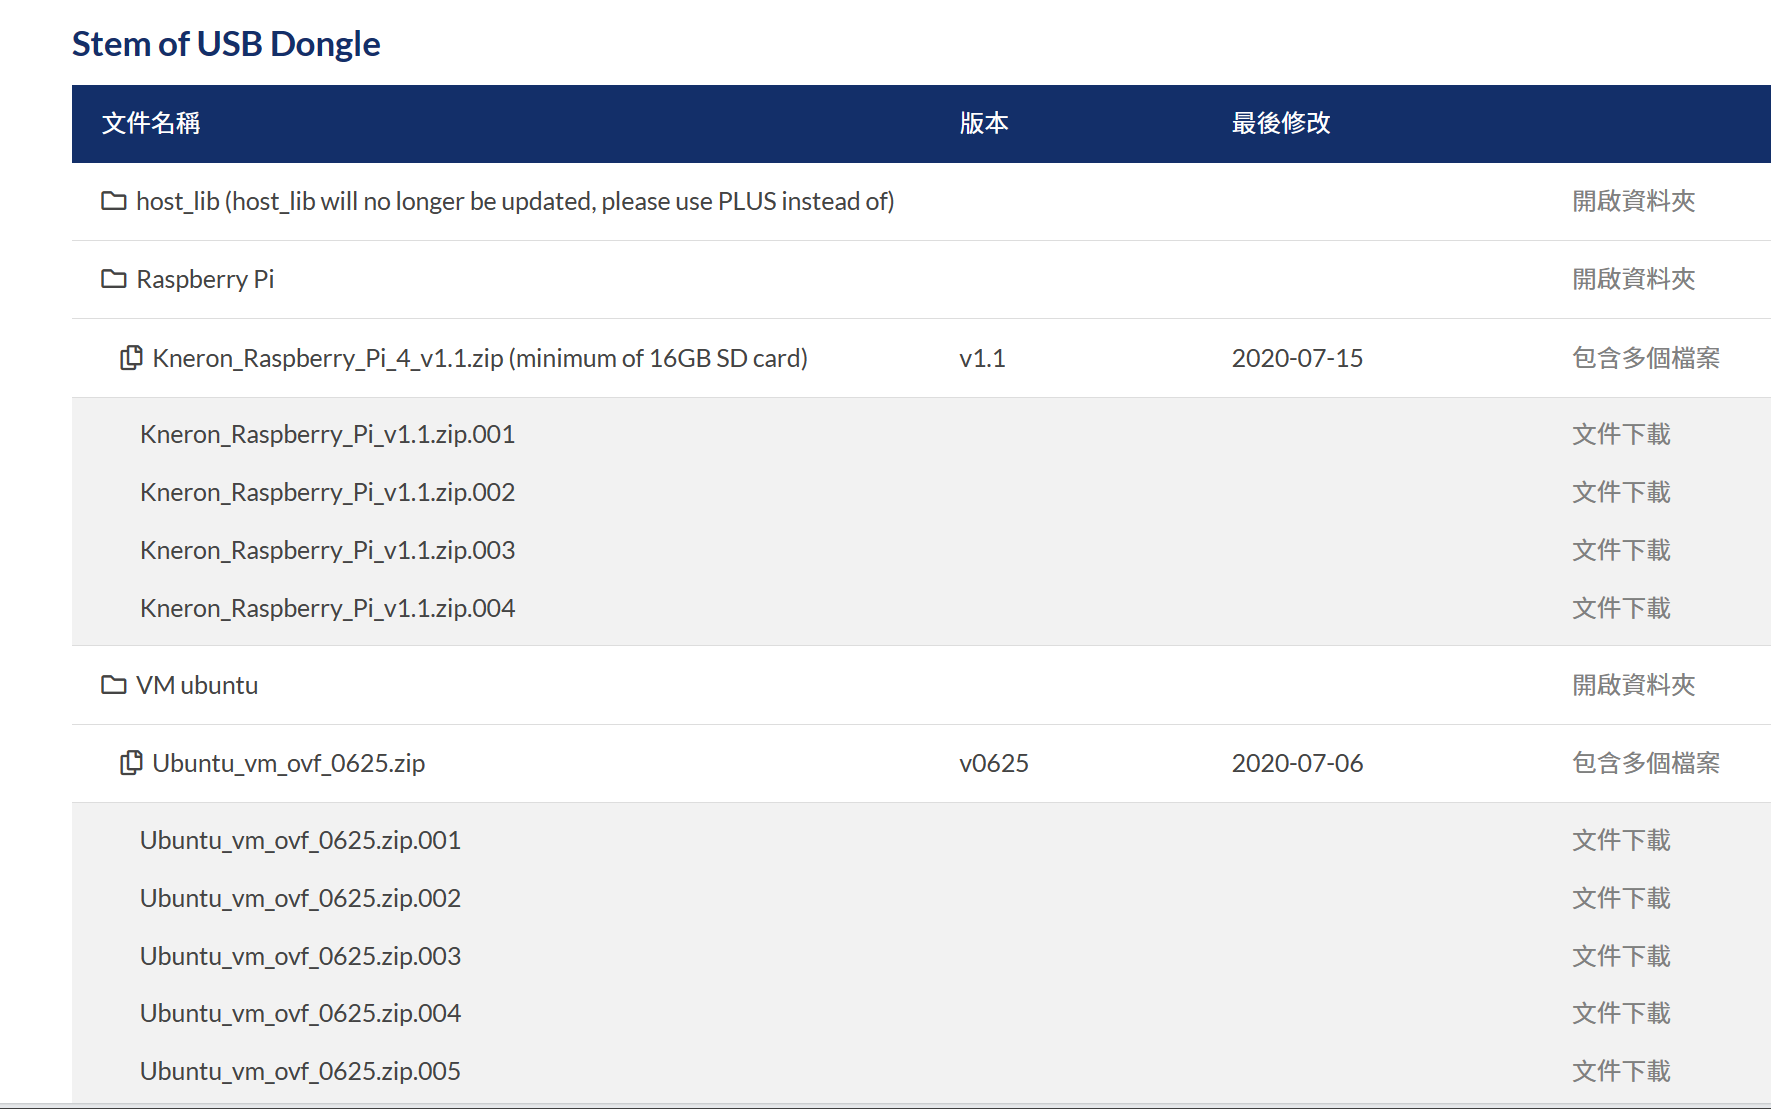The width and height of the screenshot is (1771, 1109).
Task: Click the v0625 version cell
Action: pyautogui.click(x=994, y=763)
